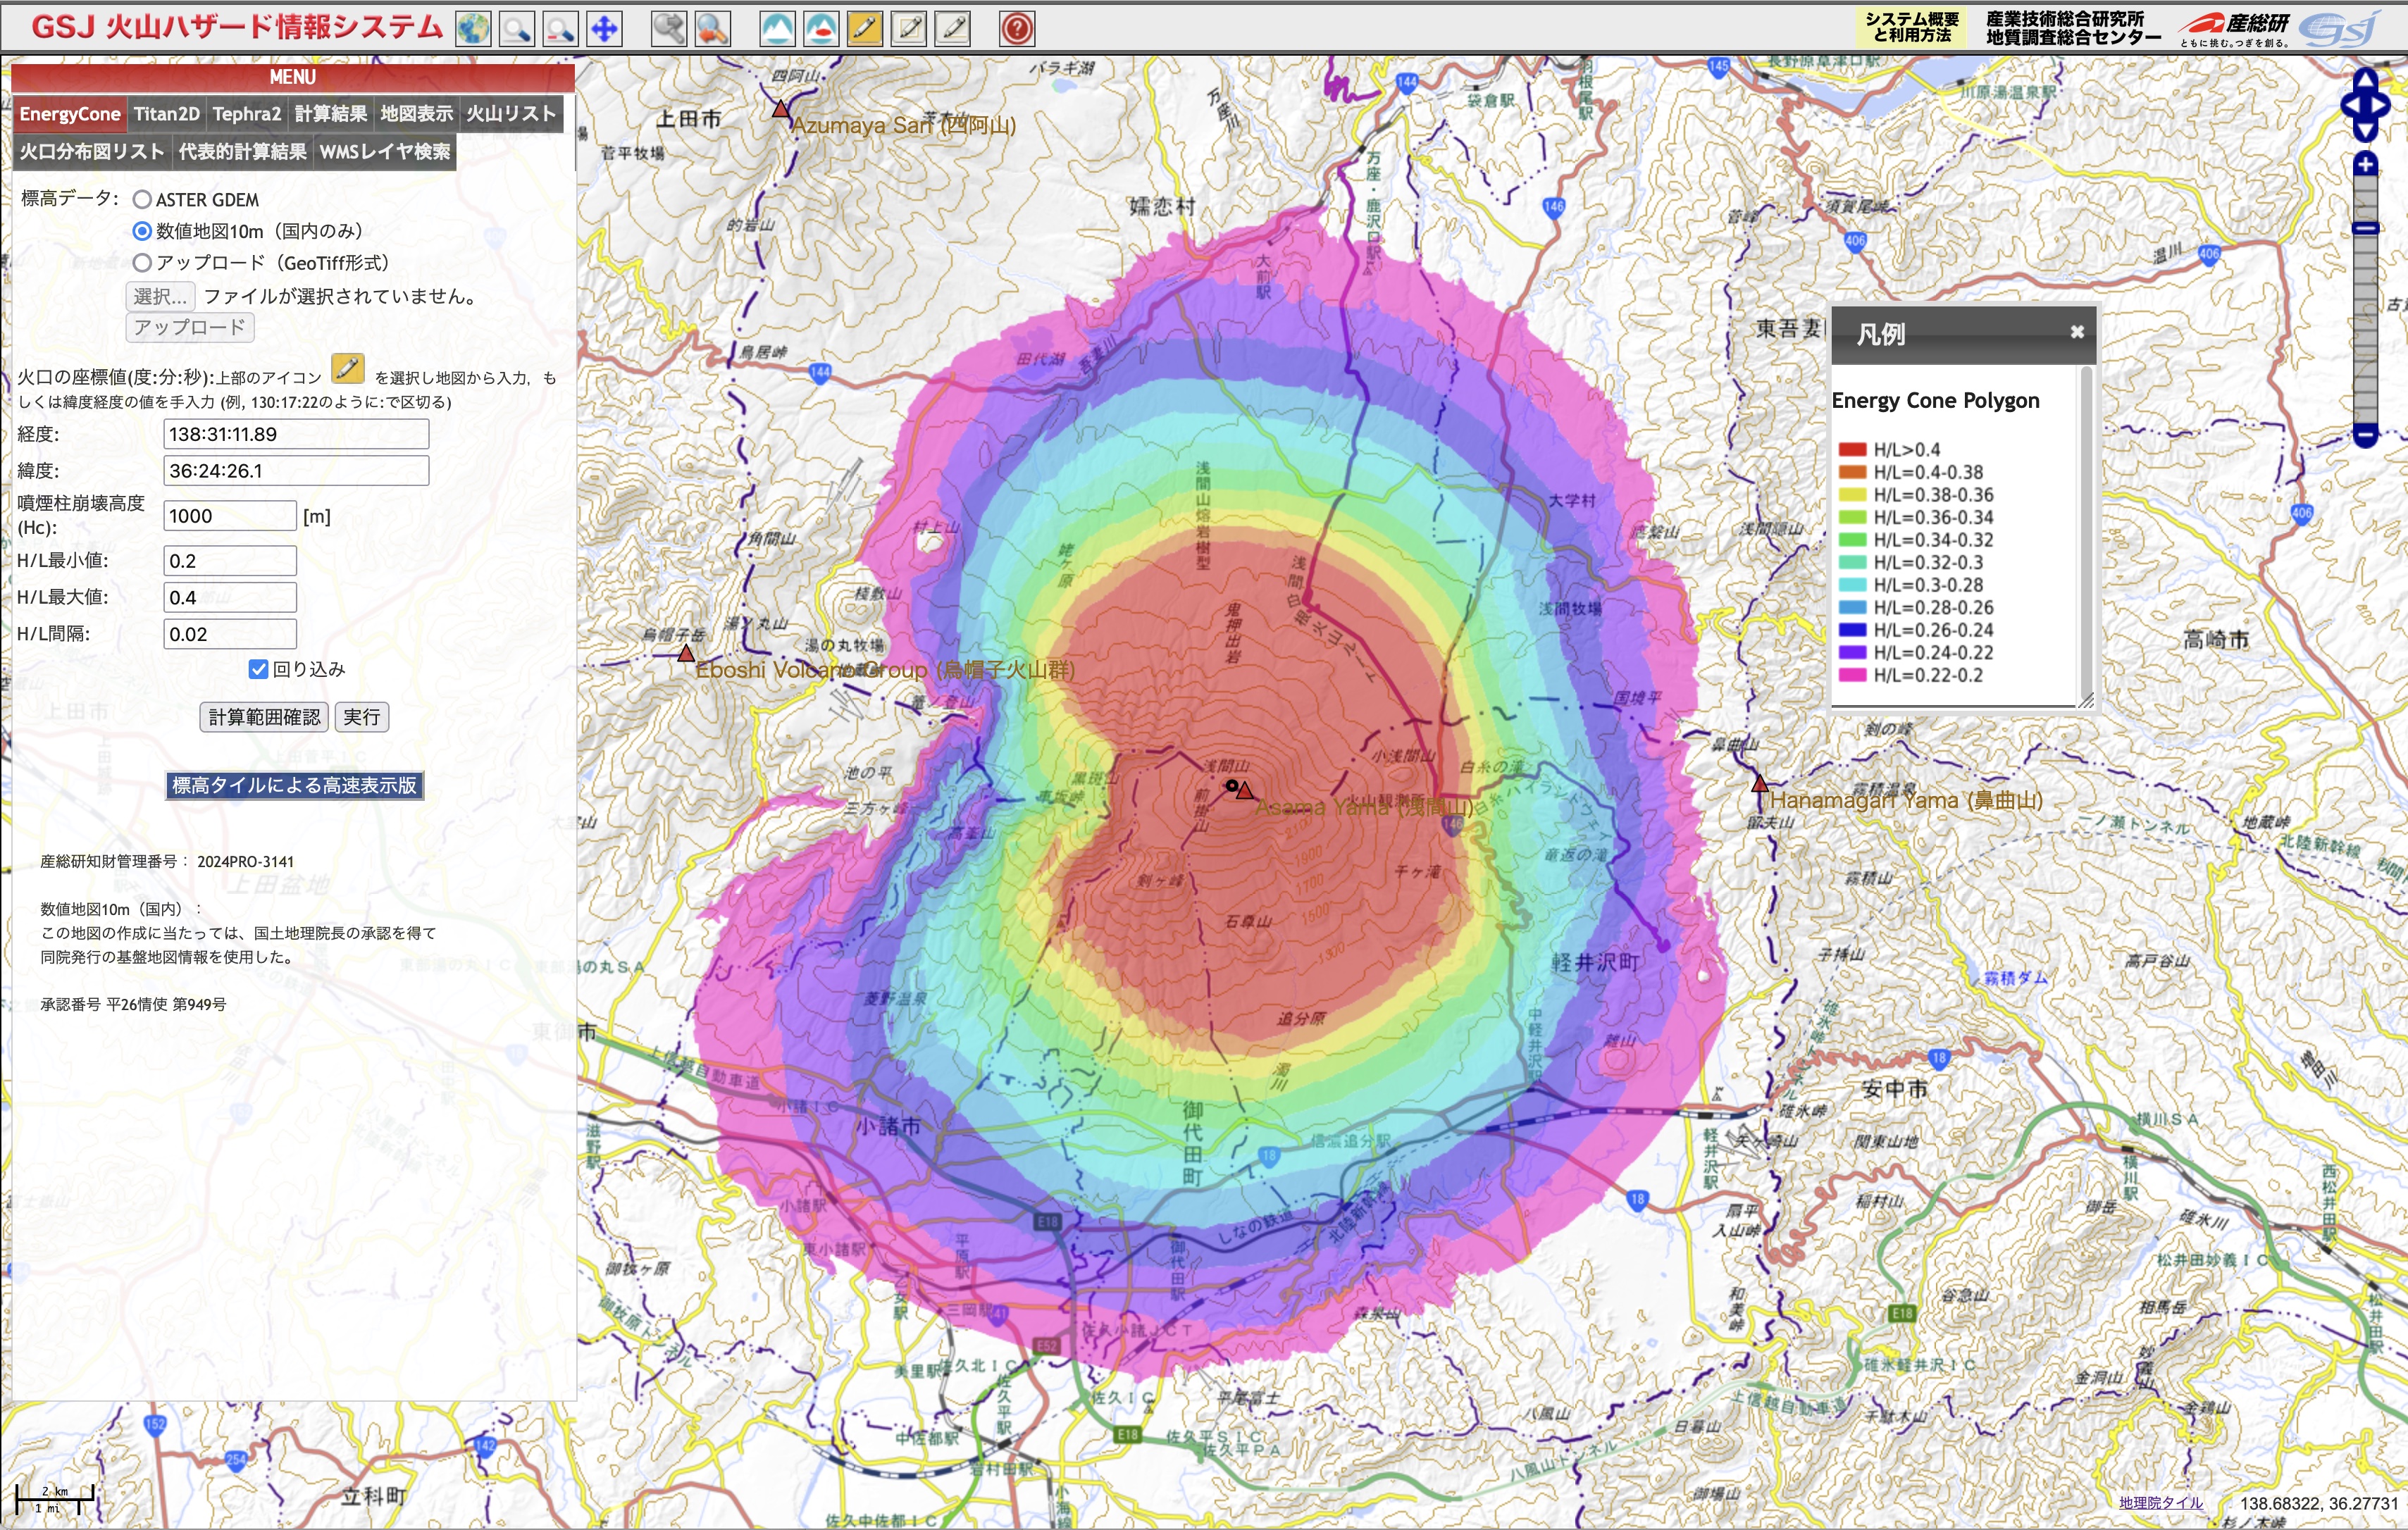Click the H/L間隔 input field

tap(230, 634)
